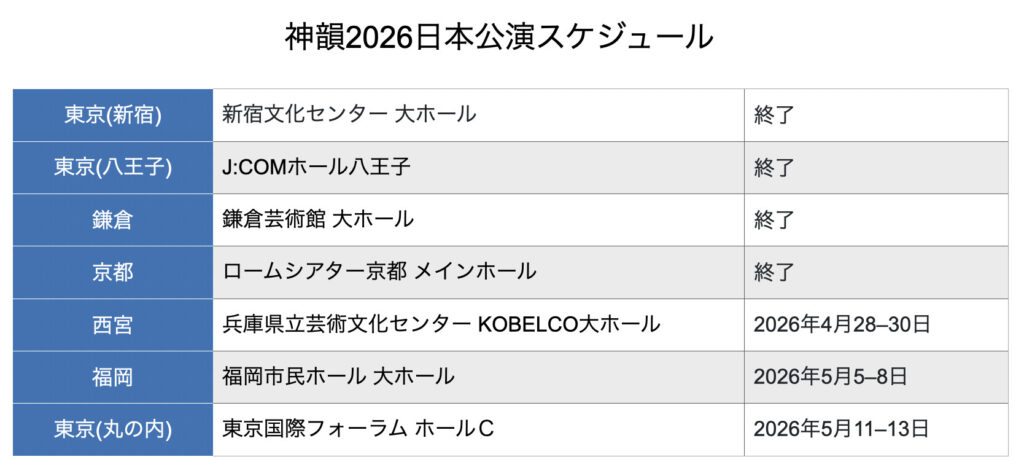1024x473 pixels.
Task: Select the 2026年5月11–13日 date cell
Action: coord(841,429)
